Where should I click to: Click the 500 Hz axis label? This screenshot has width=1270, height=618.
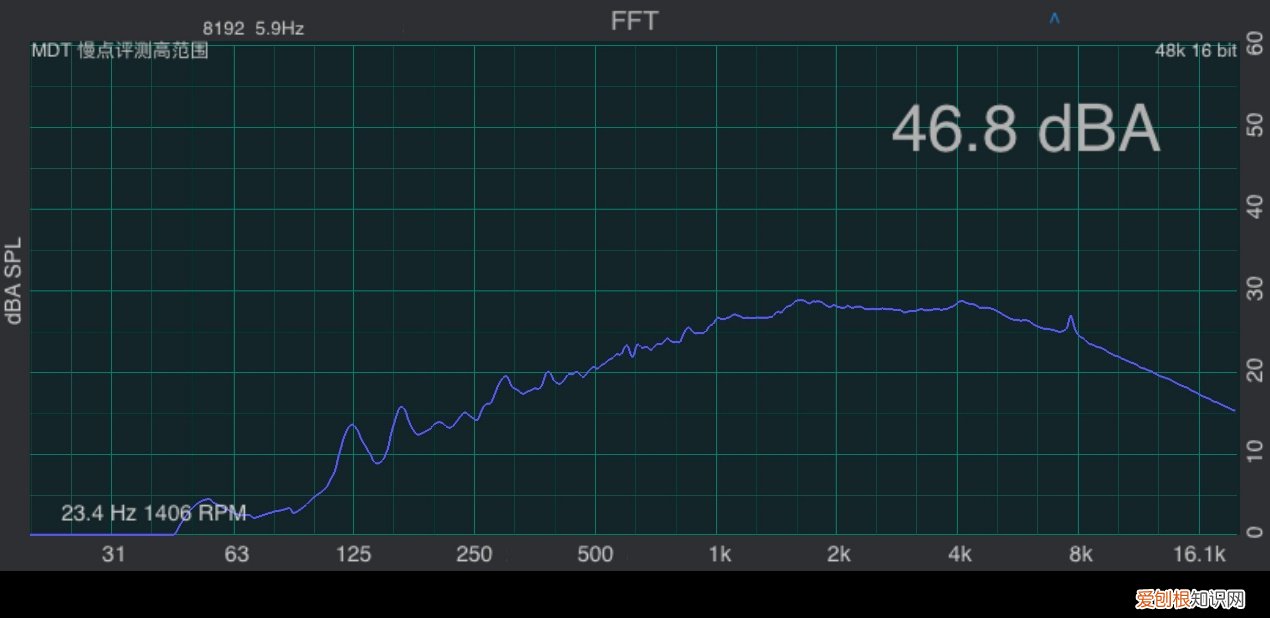(595, 555)
